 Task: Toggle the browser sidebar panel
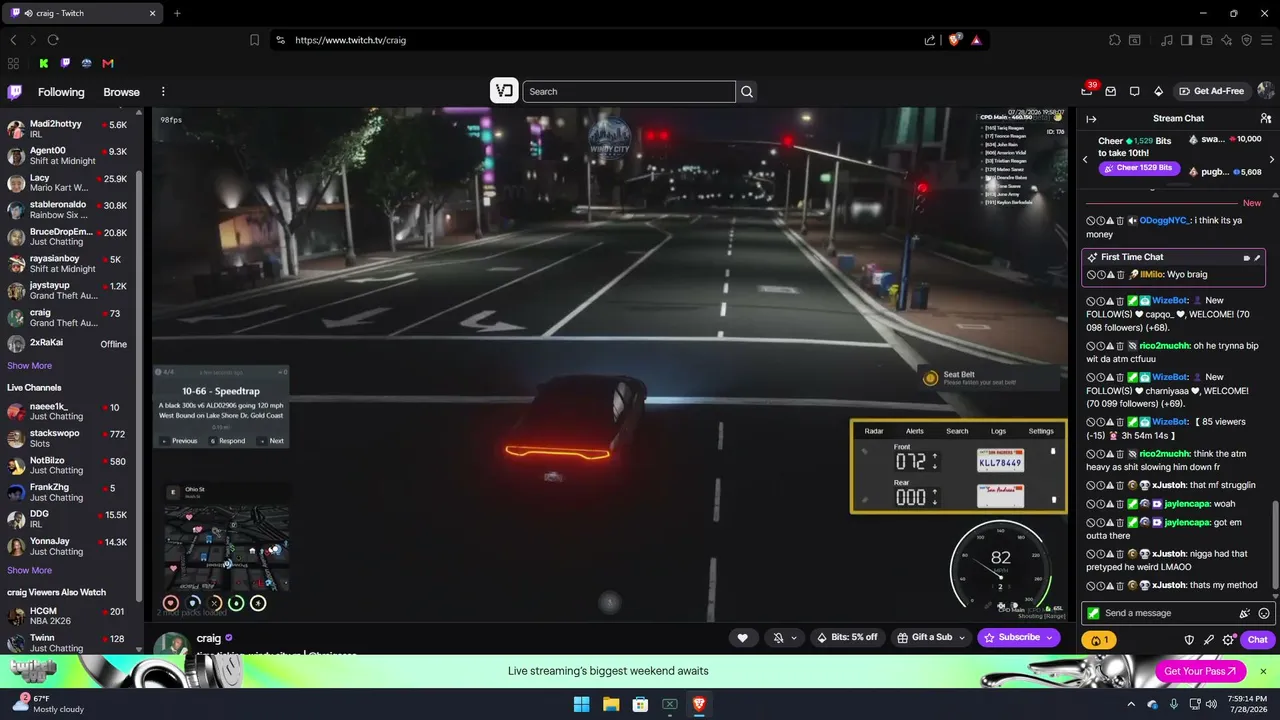[1186, 40]
